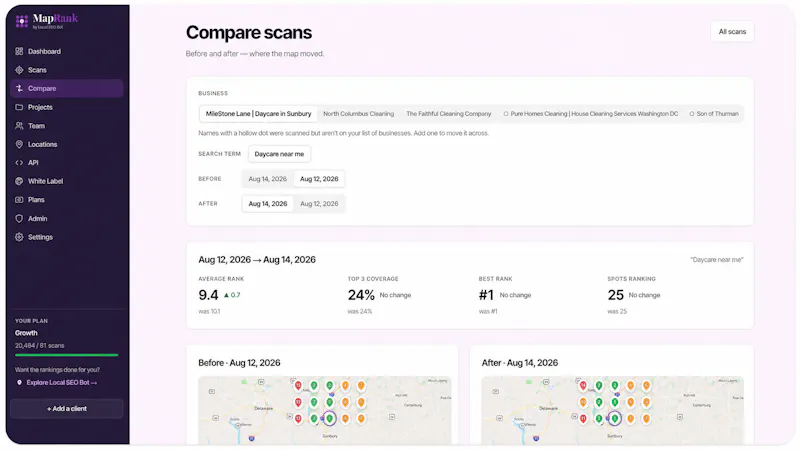Viewport: 800px width, 450px height.
Task: Set Before date to Aug 14, 2026
Action: 267,179
